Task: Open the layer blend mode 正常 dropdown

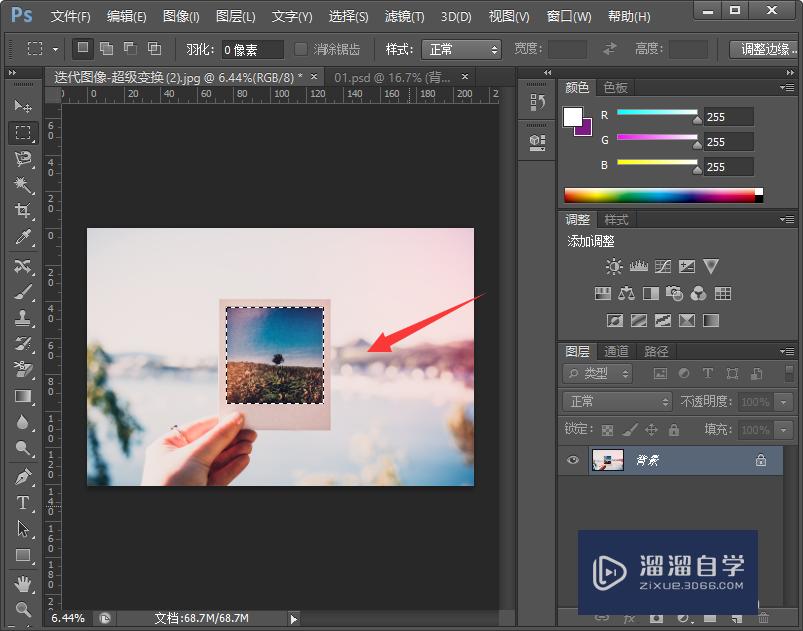Action: (618, 401)
